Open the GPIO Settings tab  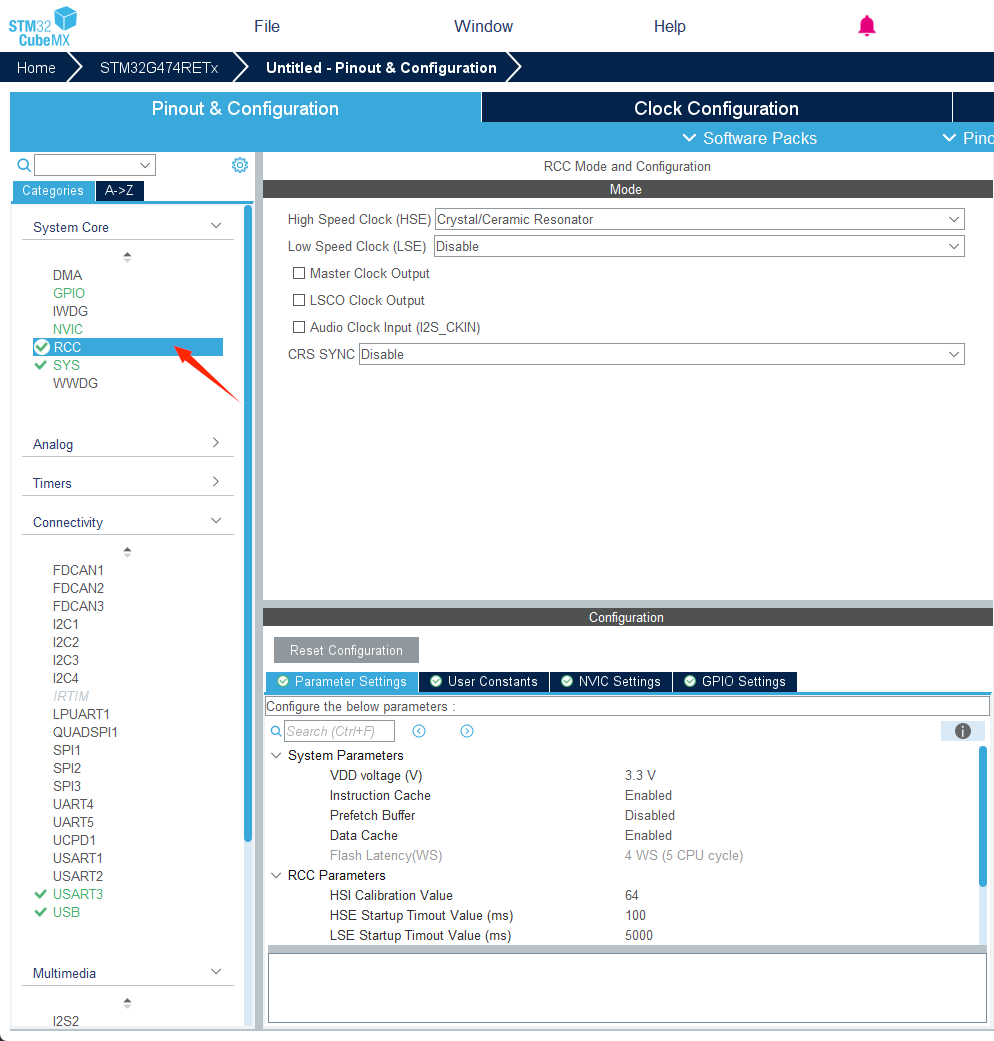[x=735, y=682]
